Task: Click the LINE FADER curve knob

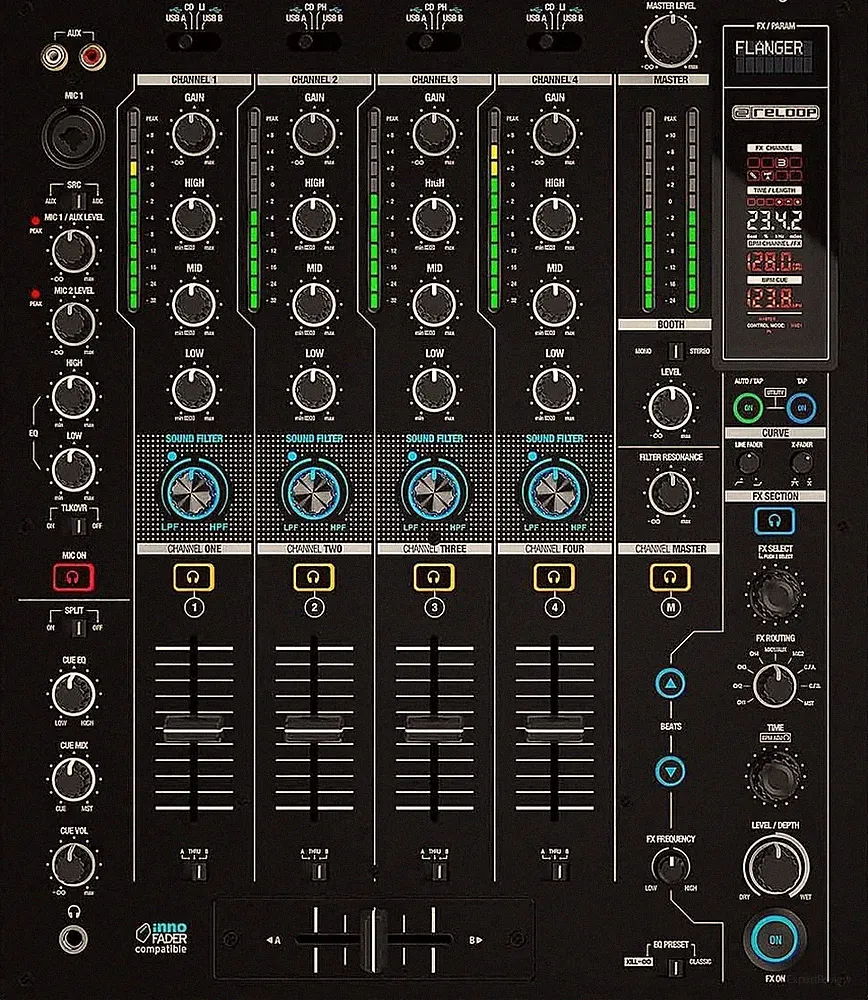Action: [x=748, y=462]
